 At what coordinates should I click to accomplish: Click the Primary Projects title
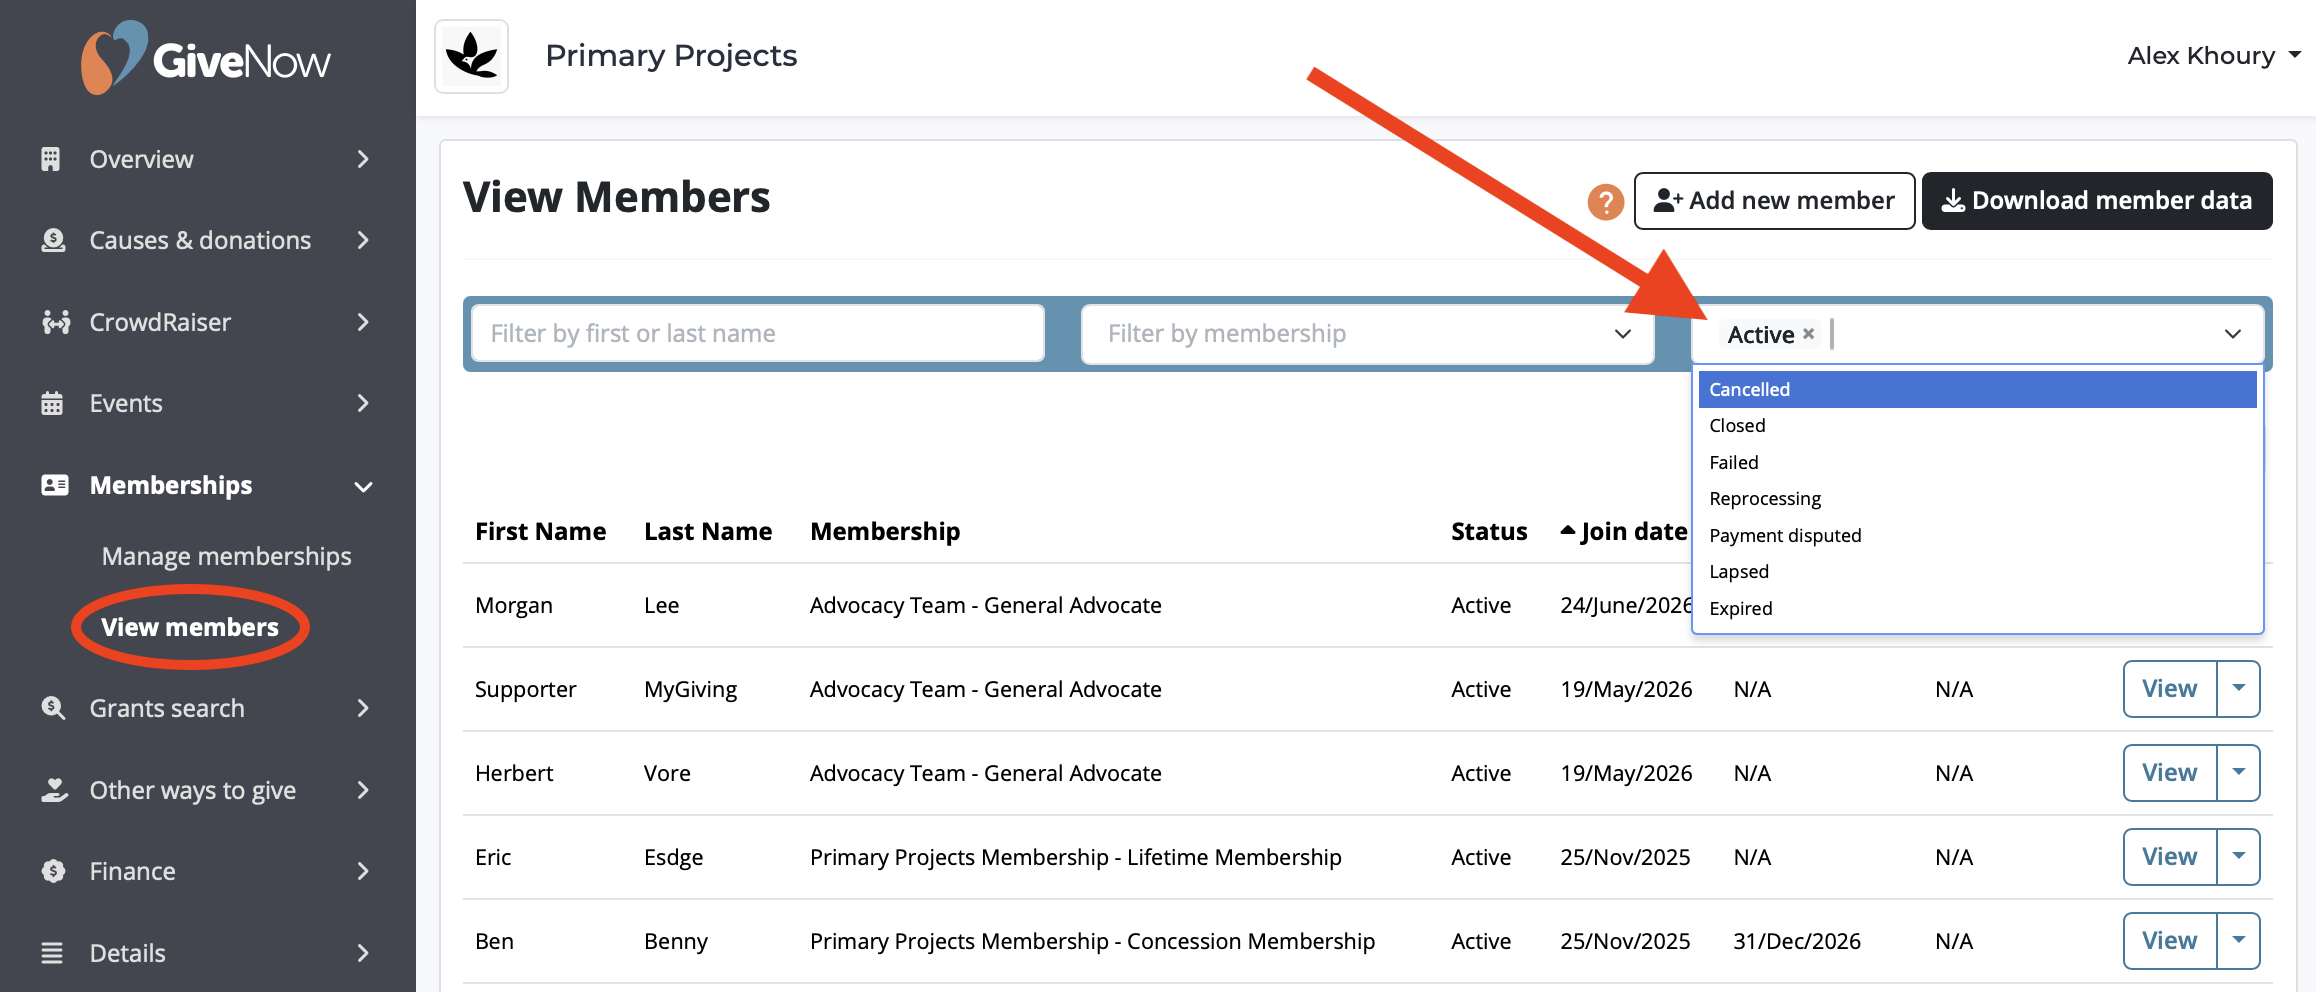coord(671,56)
